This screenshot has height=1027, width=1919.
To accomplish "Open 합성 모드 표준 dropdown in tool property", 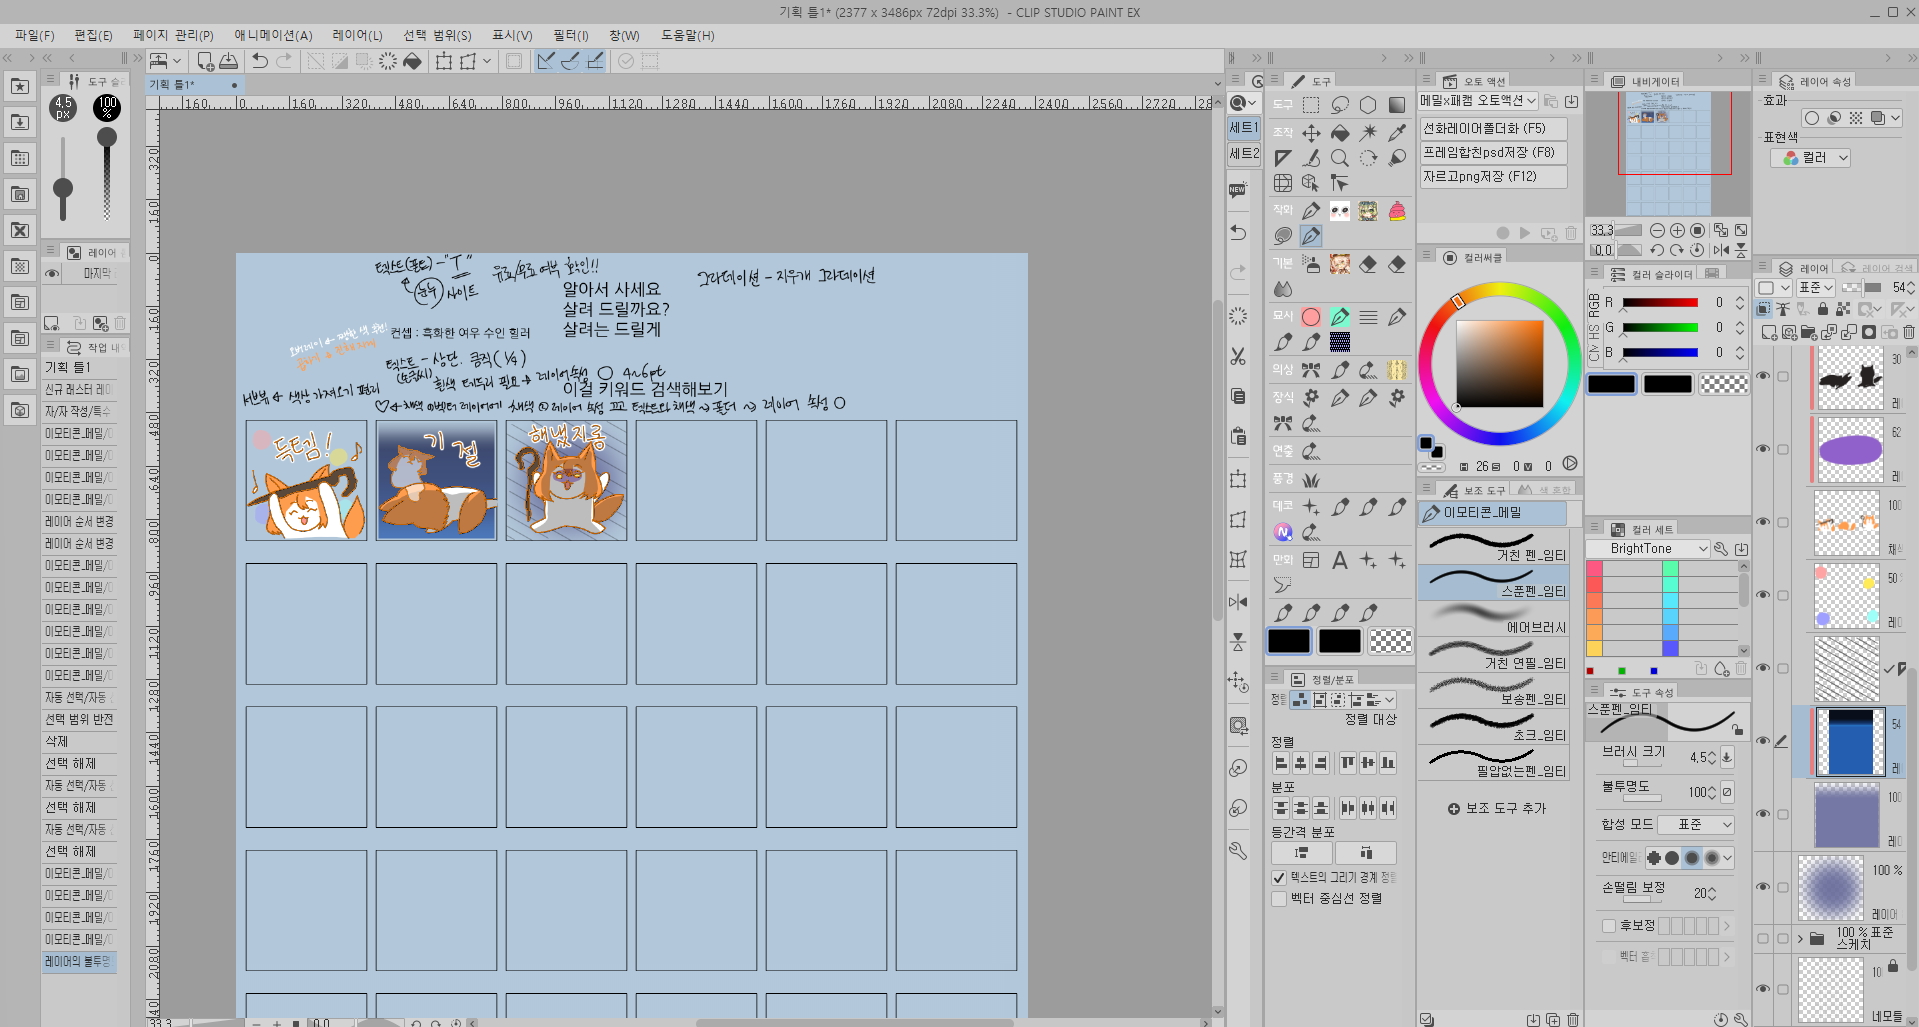I will [1696, 825].
